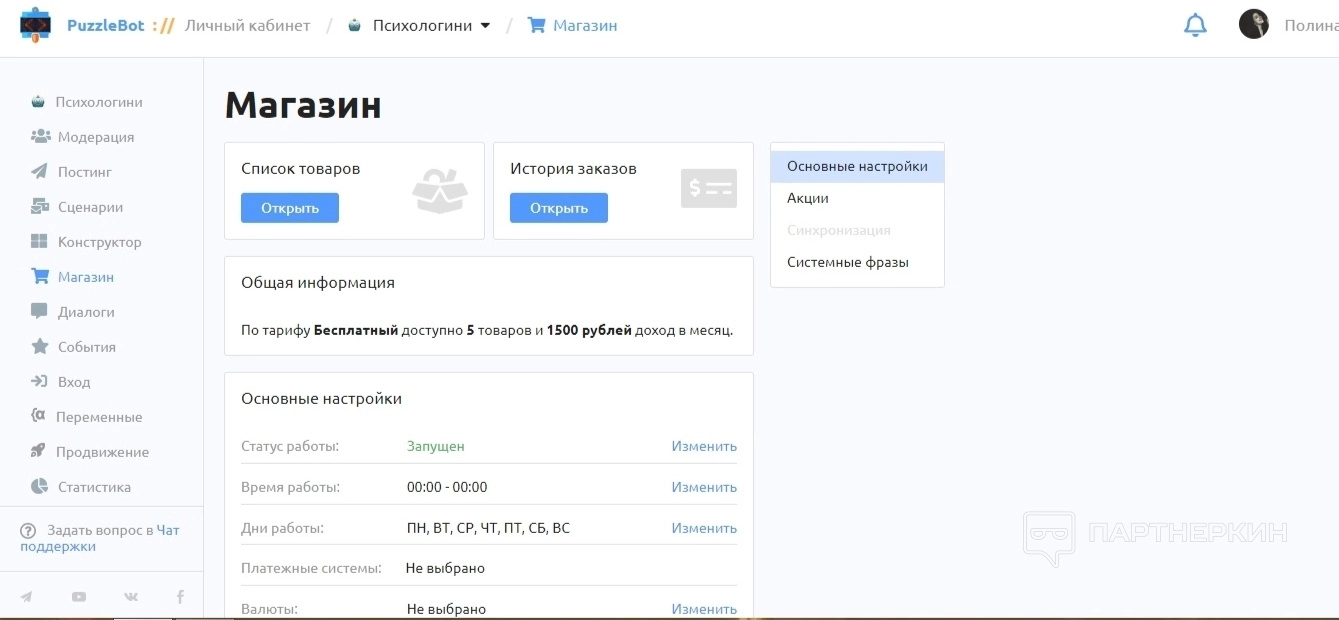Click the bot icon beside Психологини breadcrumb
This screenshot has height=620, width=1339.
click(354, 26)
